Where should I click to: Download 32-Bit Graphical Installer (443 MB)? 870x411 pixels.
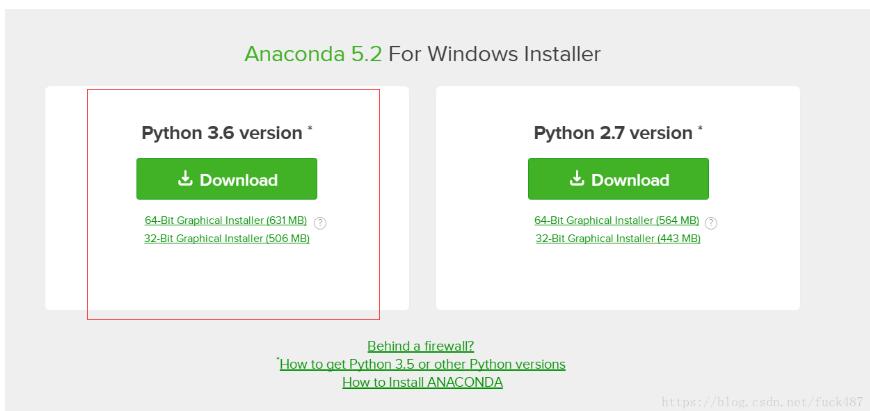coord(617,238)
